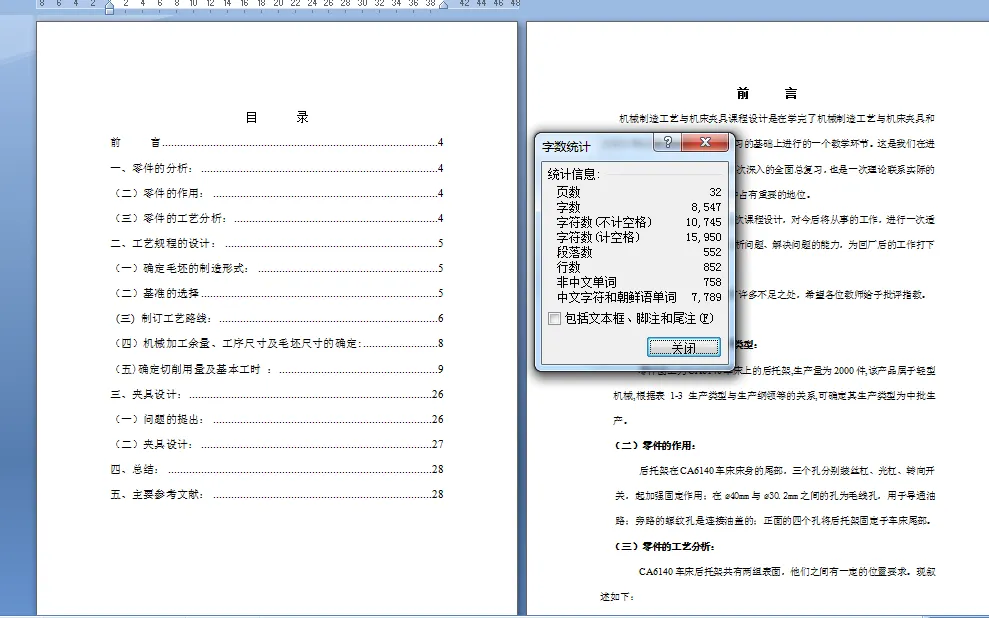The width and height of the screenshot is (989, 618).
Task: Click the 字数统计 dialog title bar
Action: 590,142
